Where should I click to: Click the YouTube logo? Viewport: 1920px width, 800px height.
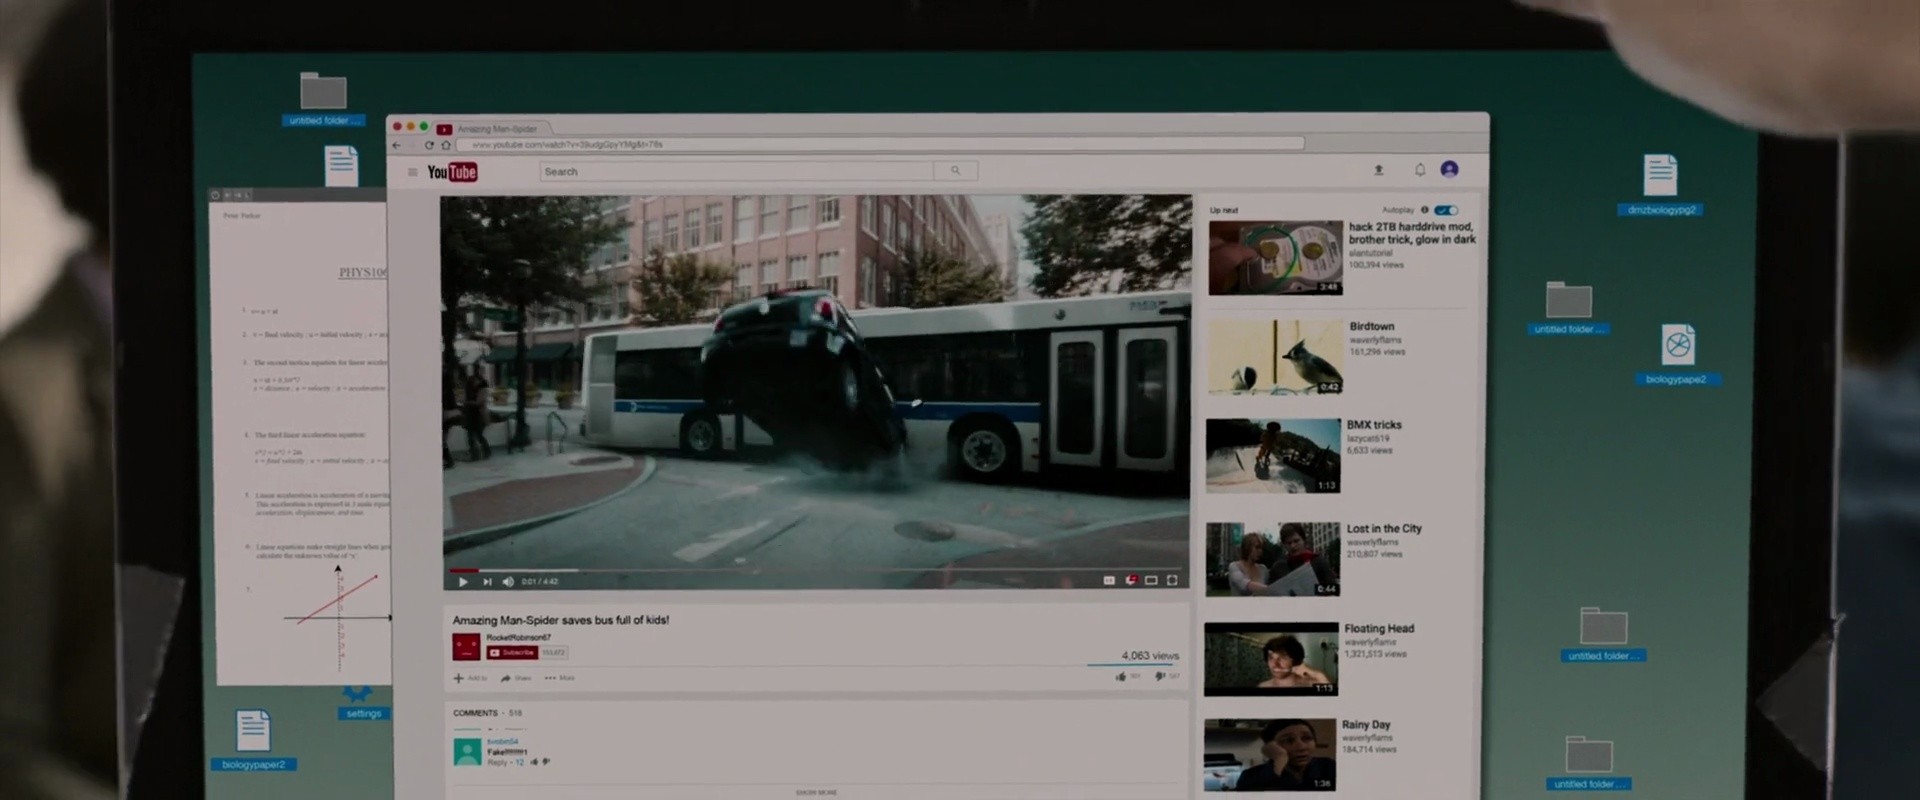coord(452,172)
